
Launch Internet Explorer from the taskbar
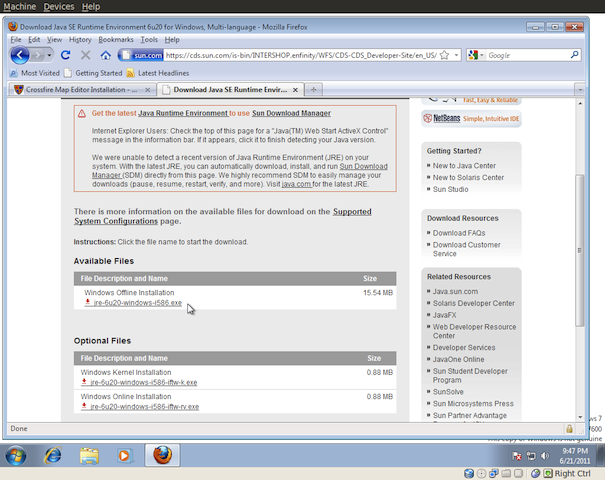coord(53,456)
